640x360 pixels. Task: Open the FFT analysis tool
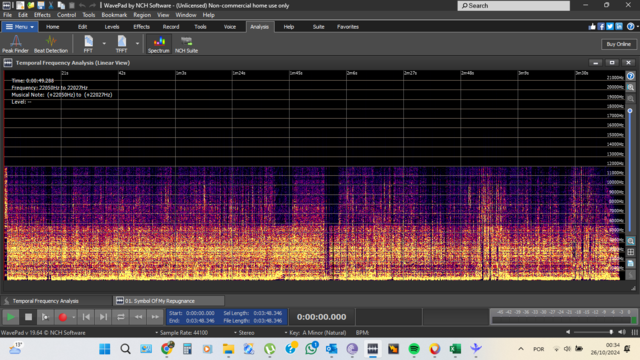click(x=88, y=44)
